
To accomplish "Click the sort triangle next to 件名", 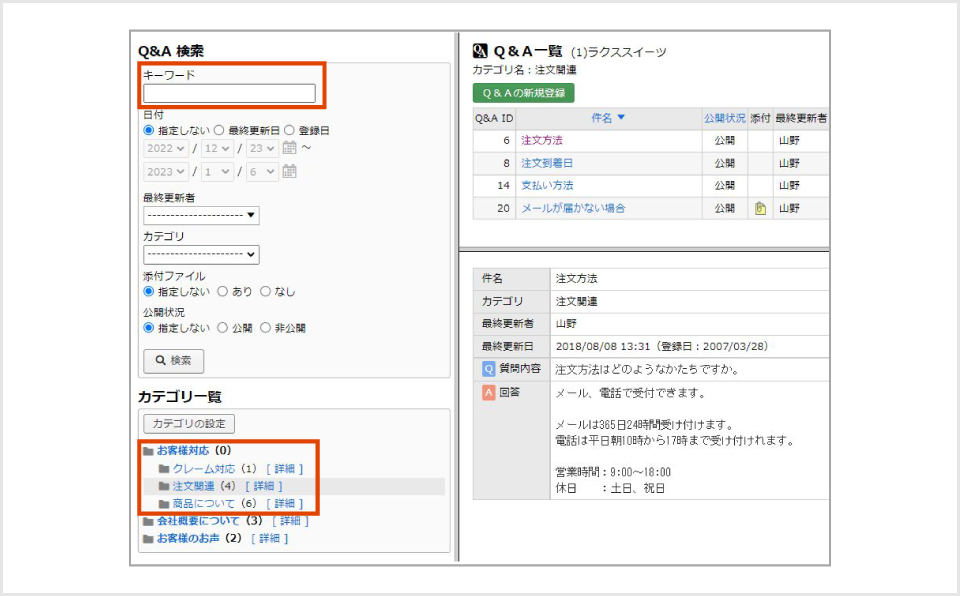I will point(622,119).
